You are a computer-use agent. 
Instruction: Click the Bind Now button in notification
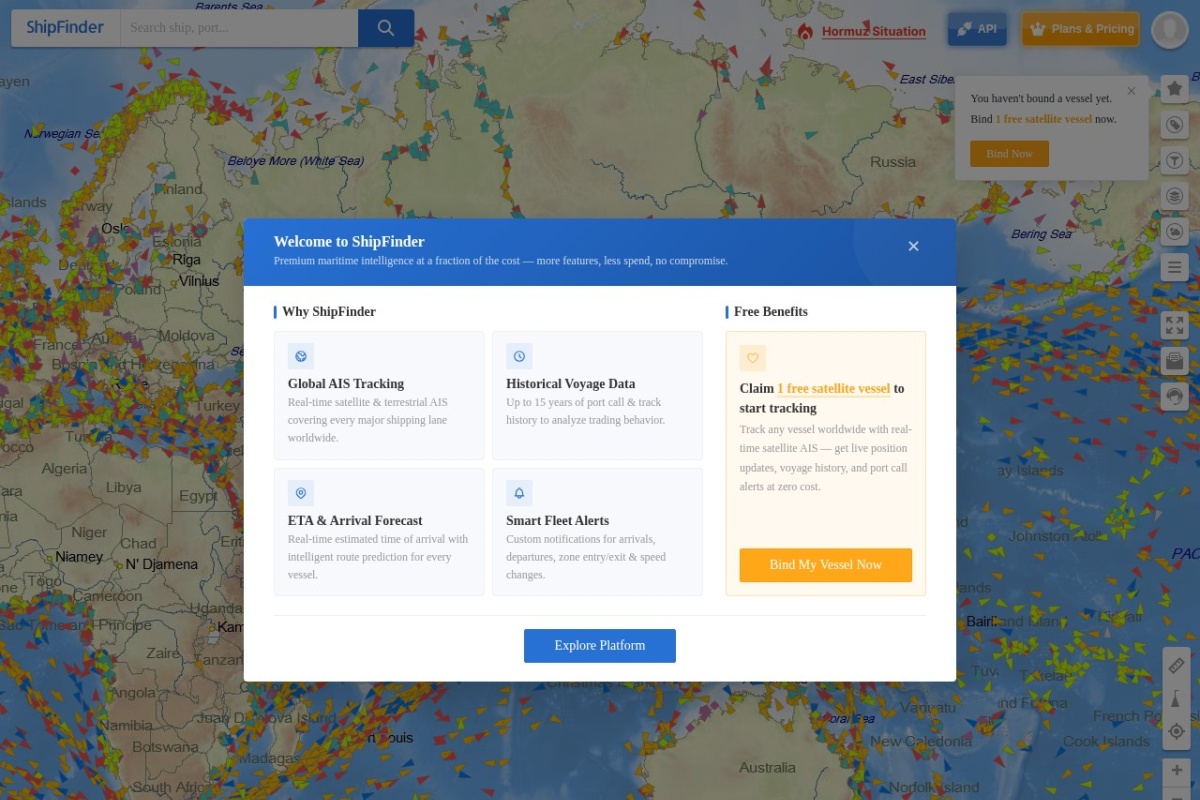(x=1009, y=154)
